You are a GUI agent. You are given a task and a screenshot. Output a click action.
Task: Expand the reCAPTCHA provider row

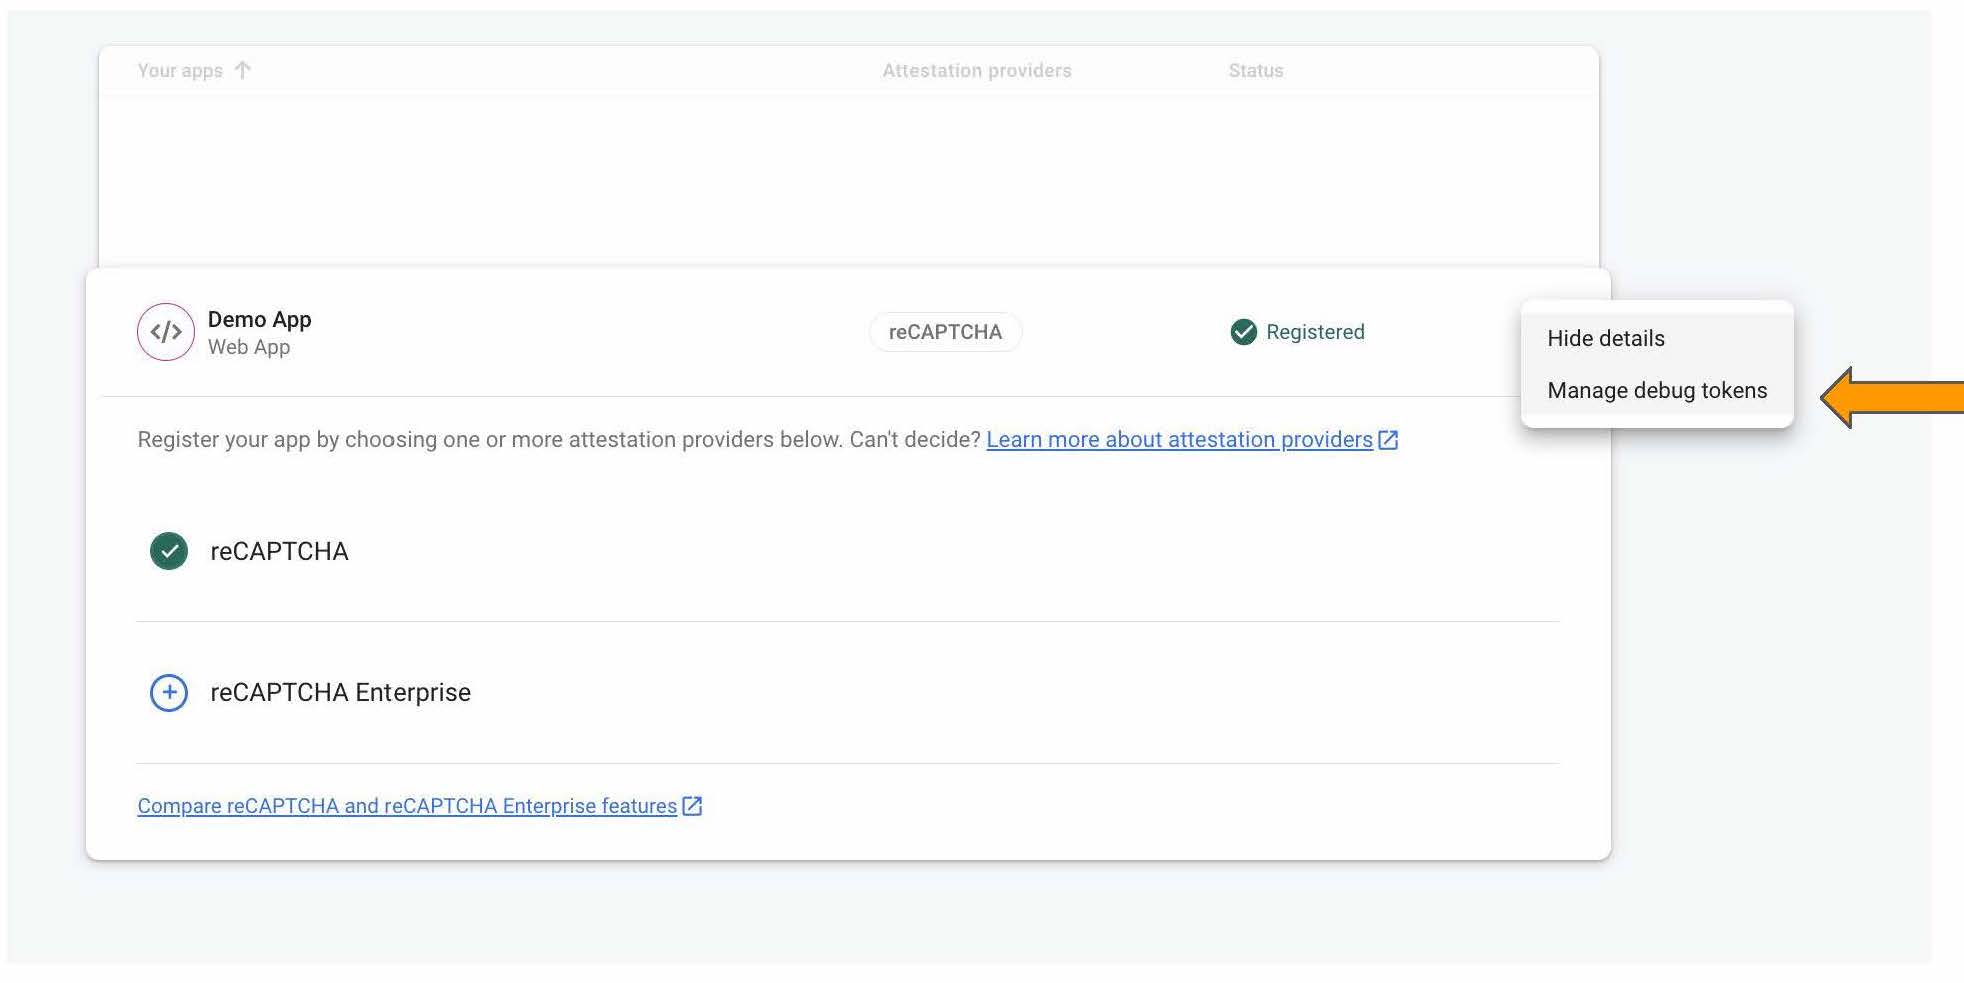848,551
